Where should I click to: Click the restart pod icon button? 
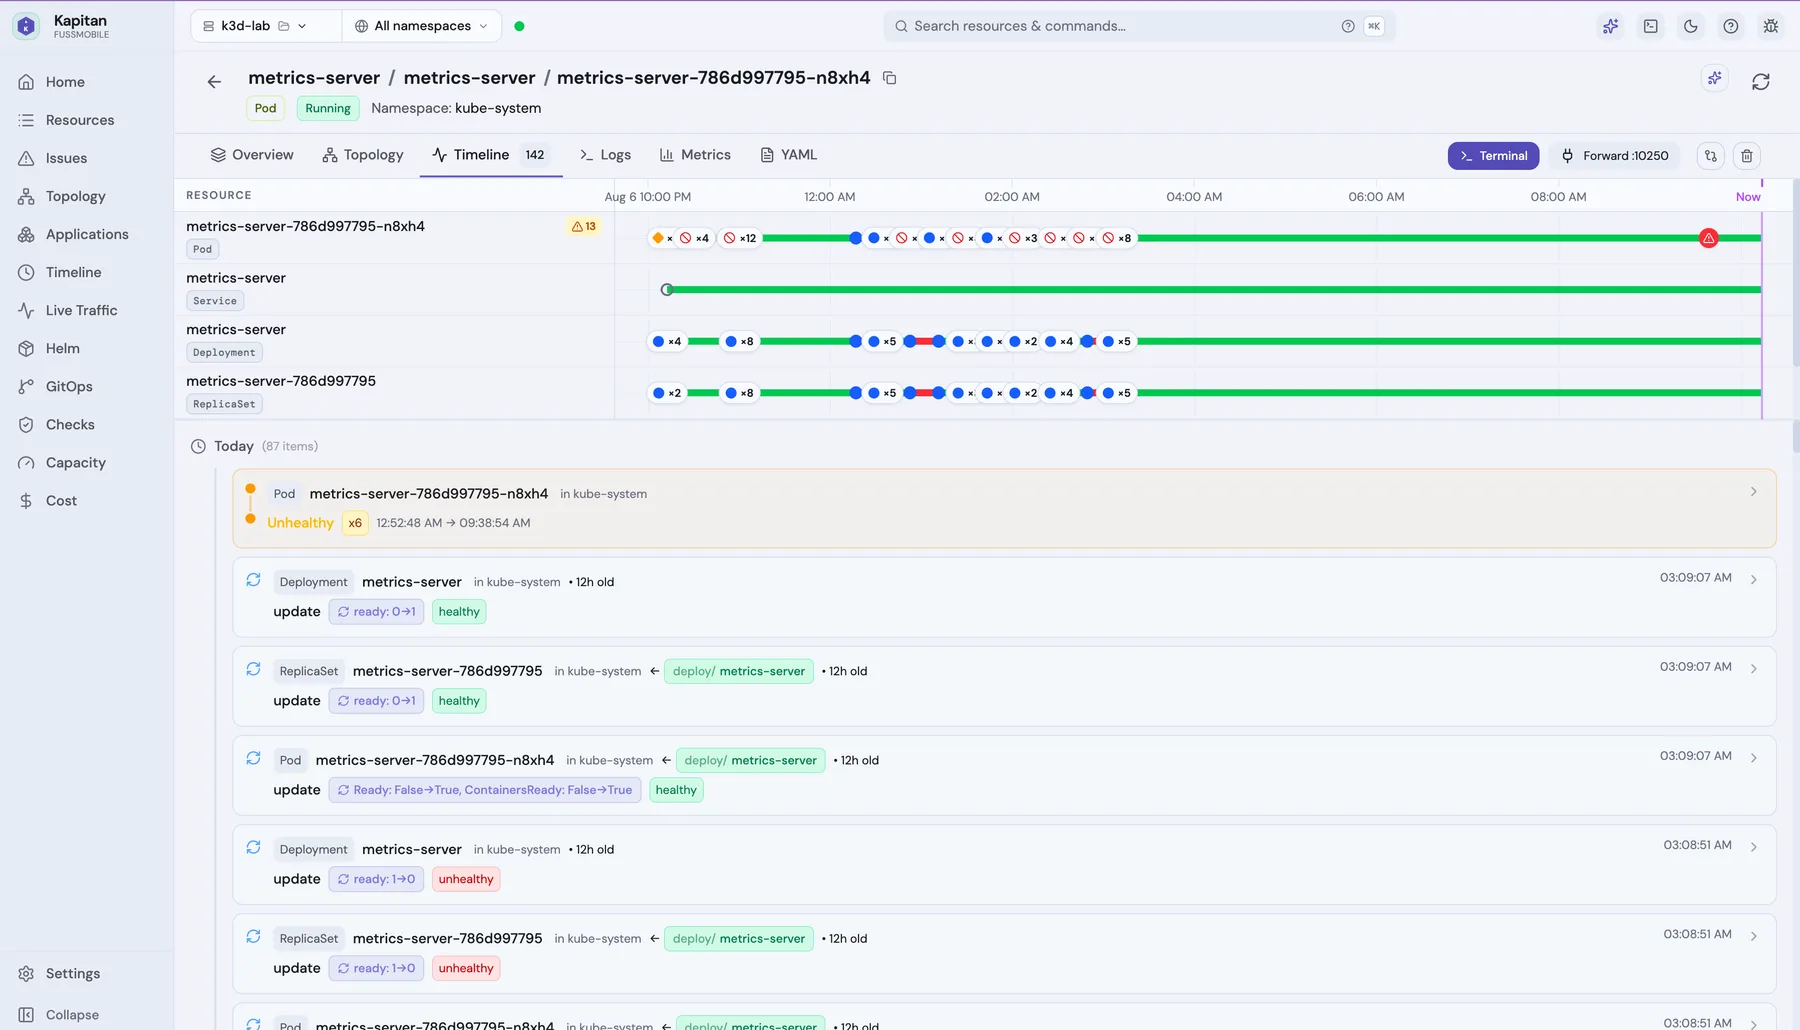point(1711,155)
